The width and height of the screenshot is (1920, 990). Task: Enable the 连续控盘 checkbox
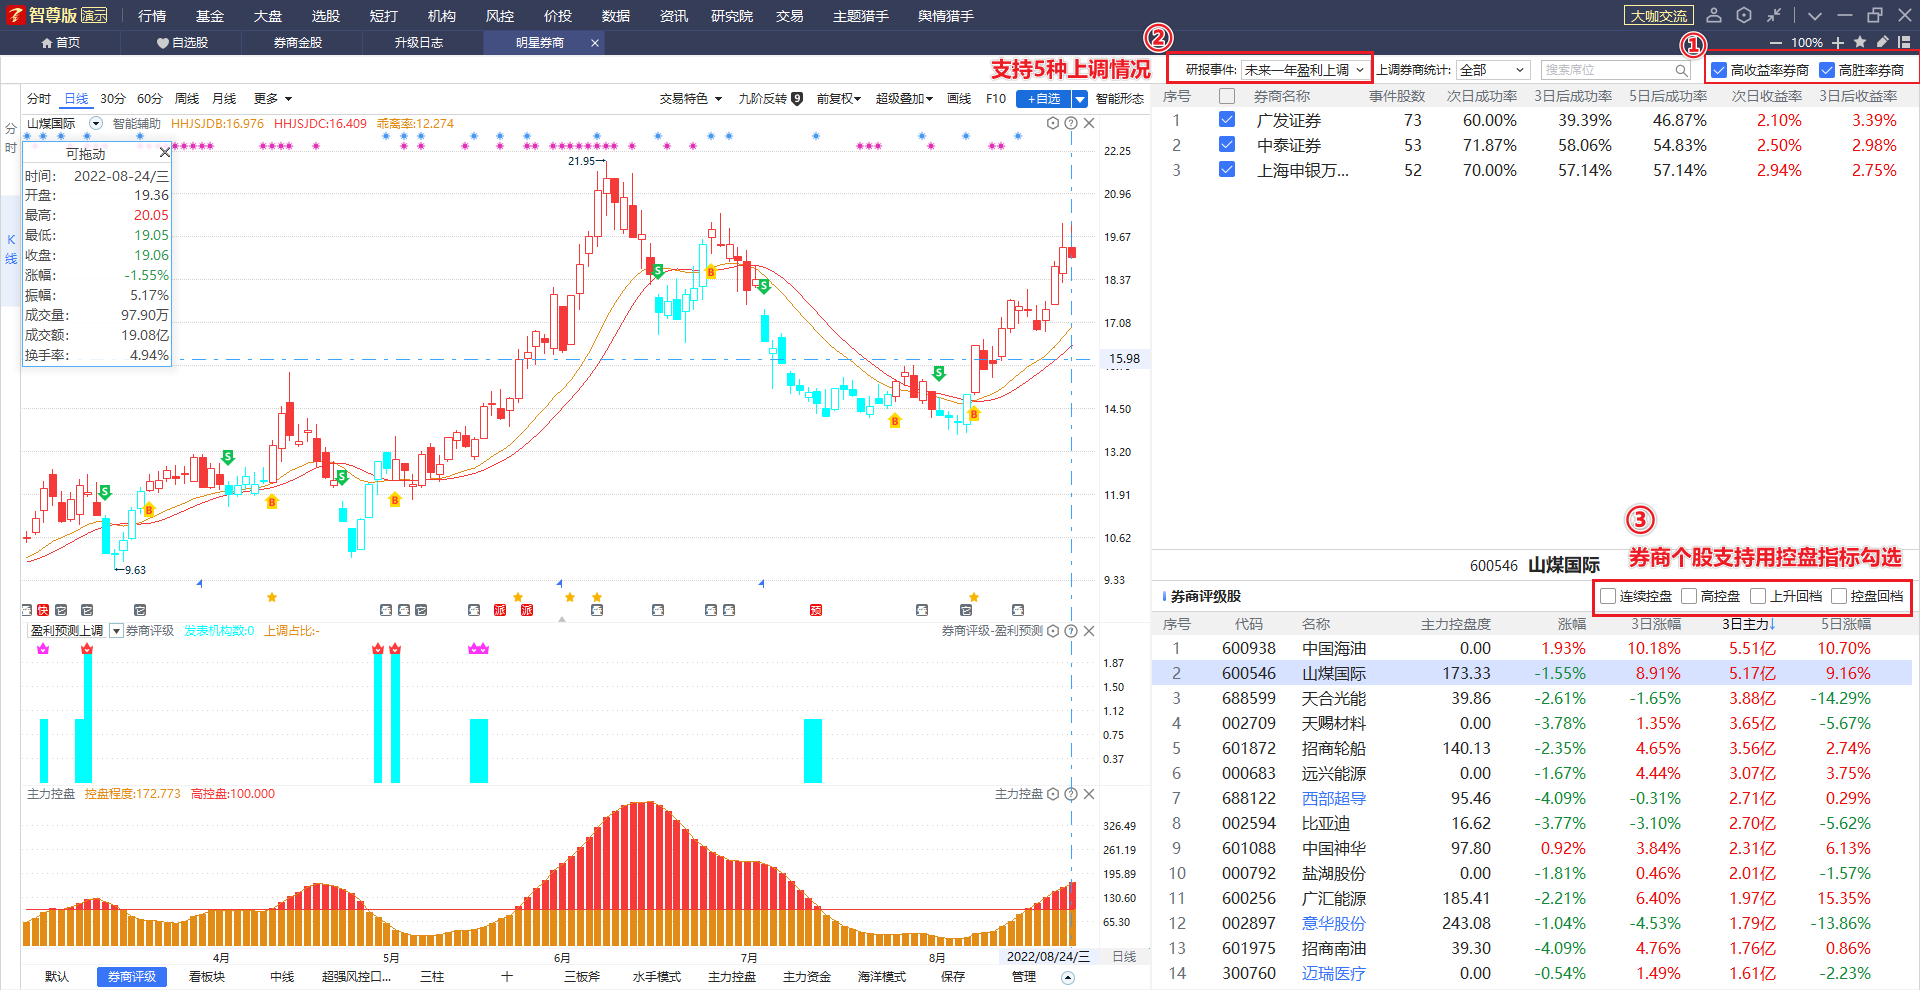pyautogui.click(x=1608, y=596)
